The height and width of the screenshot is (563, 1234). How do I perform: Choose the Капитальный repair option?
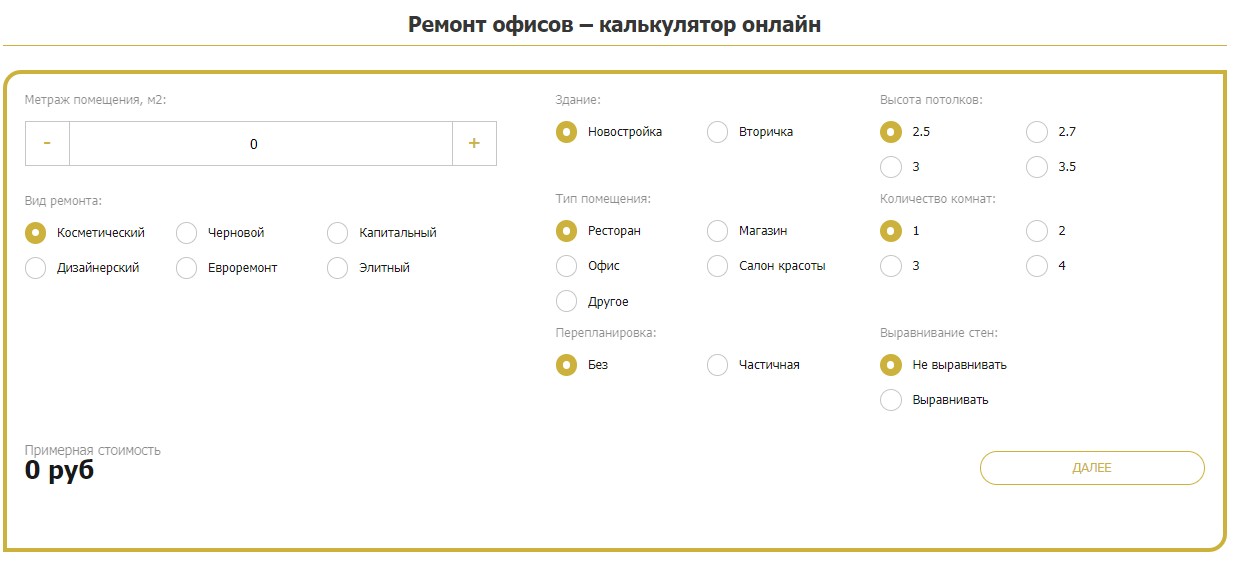tap(338, 233)
